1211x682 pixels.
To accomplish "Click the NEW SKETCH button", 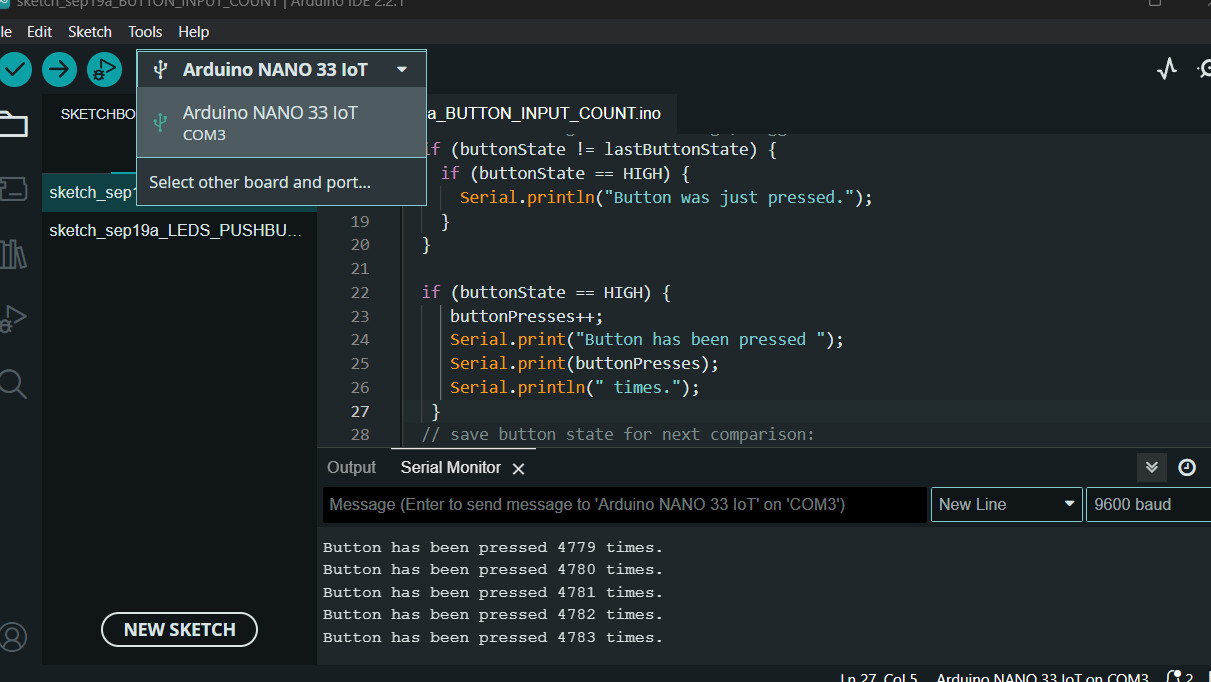I will tap(180, 630).
